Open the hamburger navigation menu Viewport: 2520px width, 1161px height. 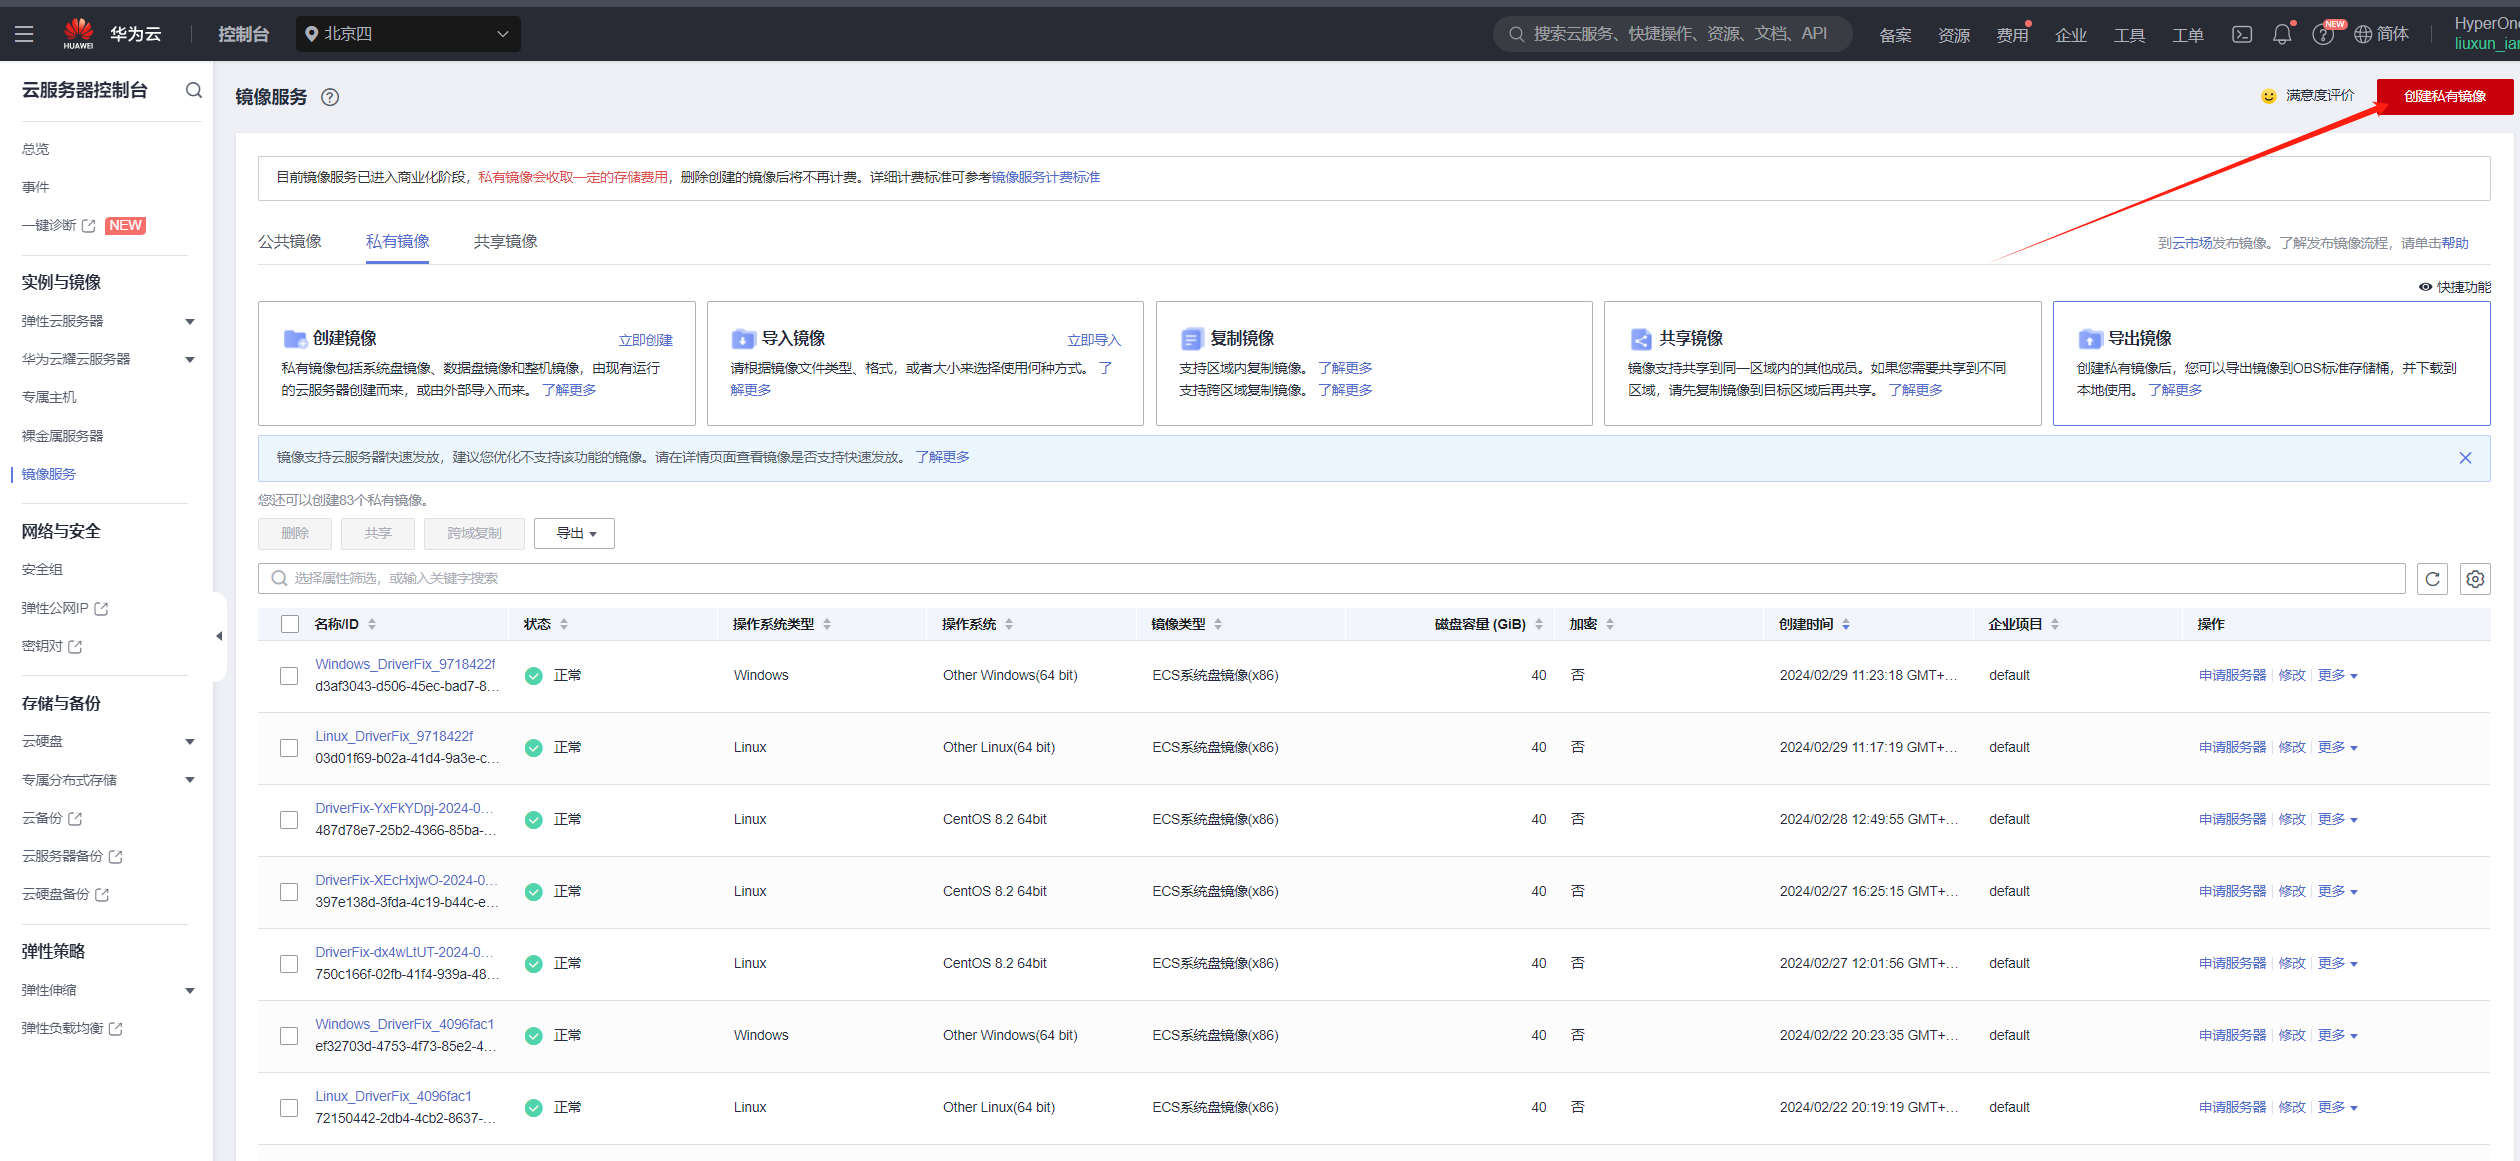click(x=24, y=34)
